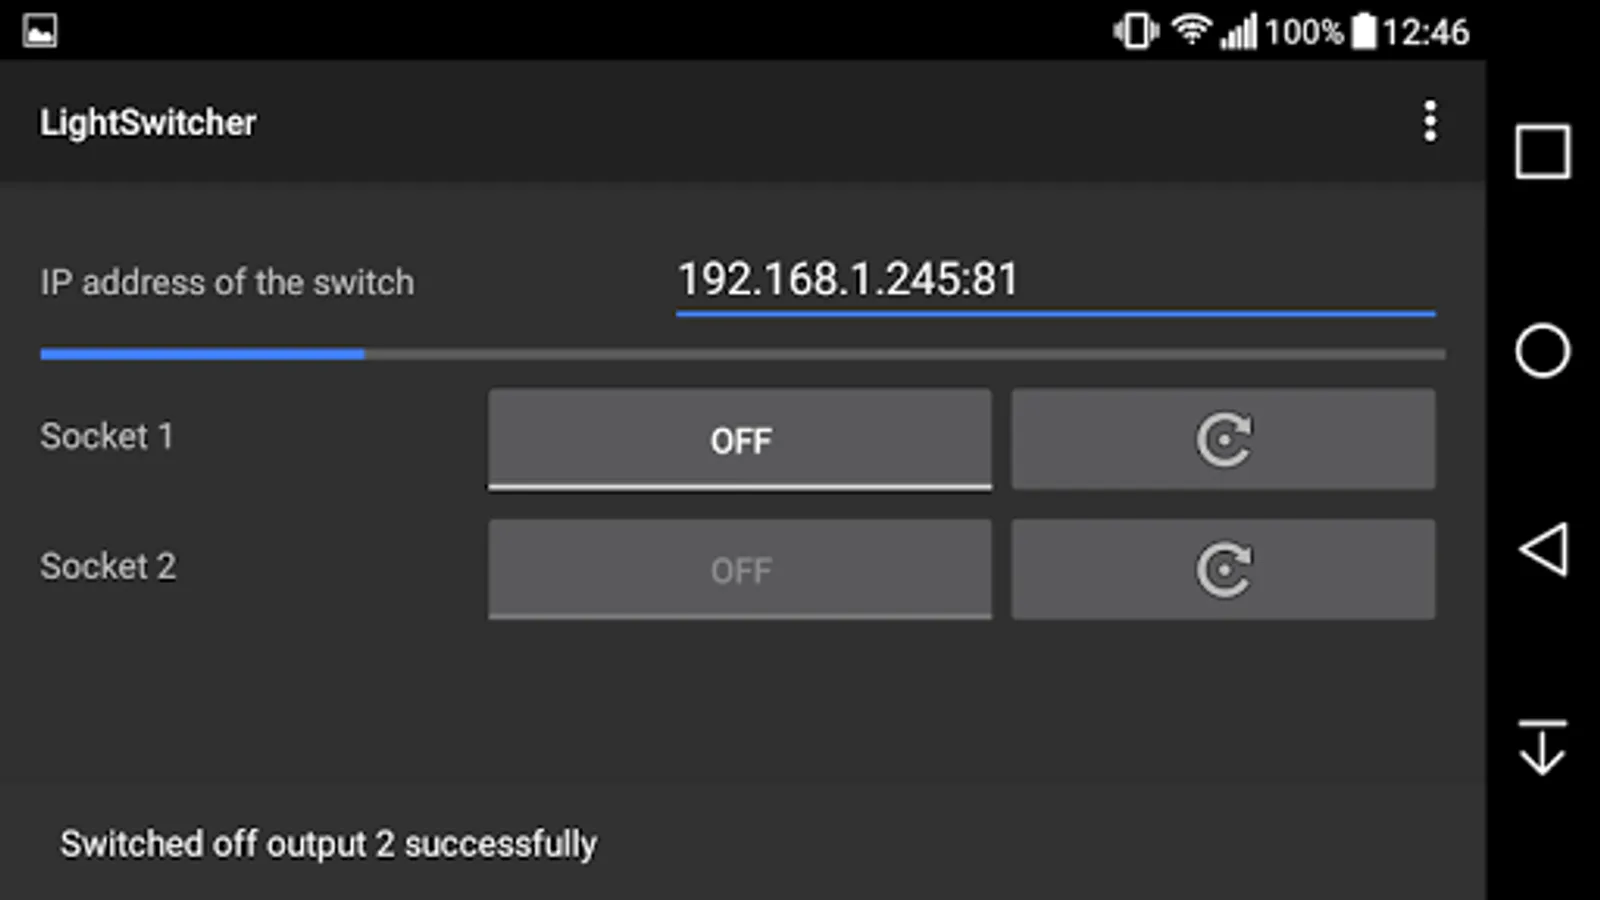Screen dimensions: 1600x900
Task: Tap the circle home navigation icon
Action: tap(1542, 351)
